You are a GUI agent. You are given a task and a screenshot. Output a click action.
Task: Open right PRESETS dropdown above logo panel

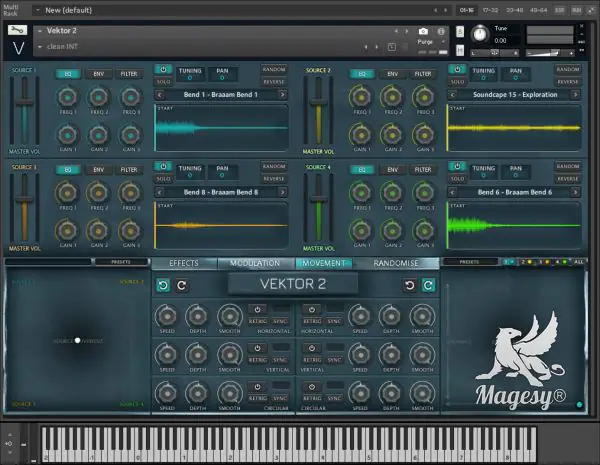pos(470,262)
